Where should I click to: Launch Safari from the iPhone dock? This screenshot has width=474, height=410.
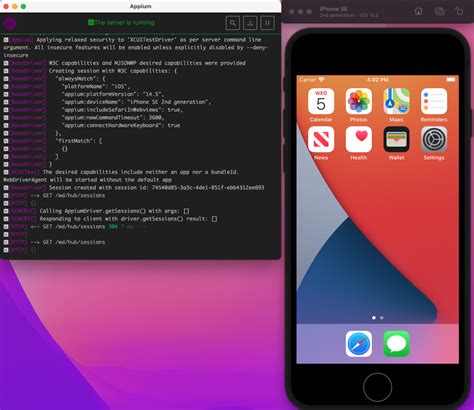coord(359,344)
